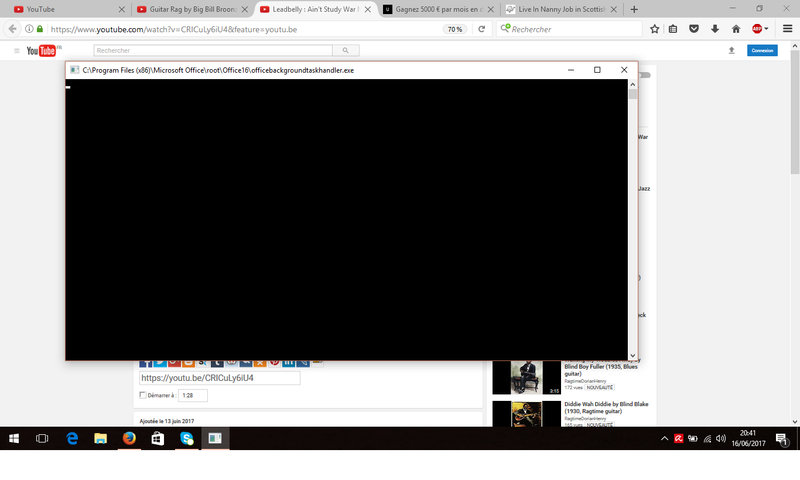Open the Firefox downloads arrow

tap(715, 29)
